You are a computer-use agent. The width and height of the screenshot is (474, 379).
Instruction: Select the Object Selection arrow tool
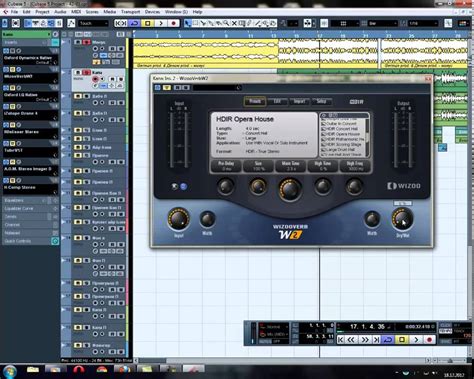coord(188,23)
